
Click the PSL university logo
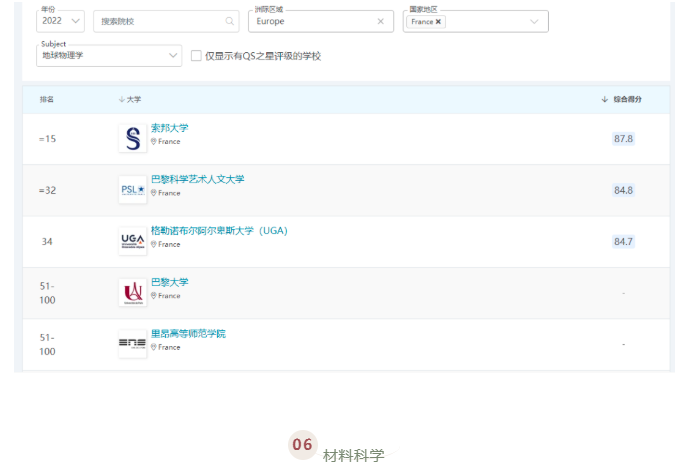coord(132,190)
